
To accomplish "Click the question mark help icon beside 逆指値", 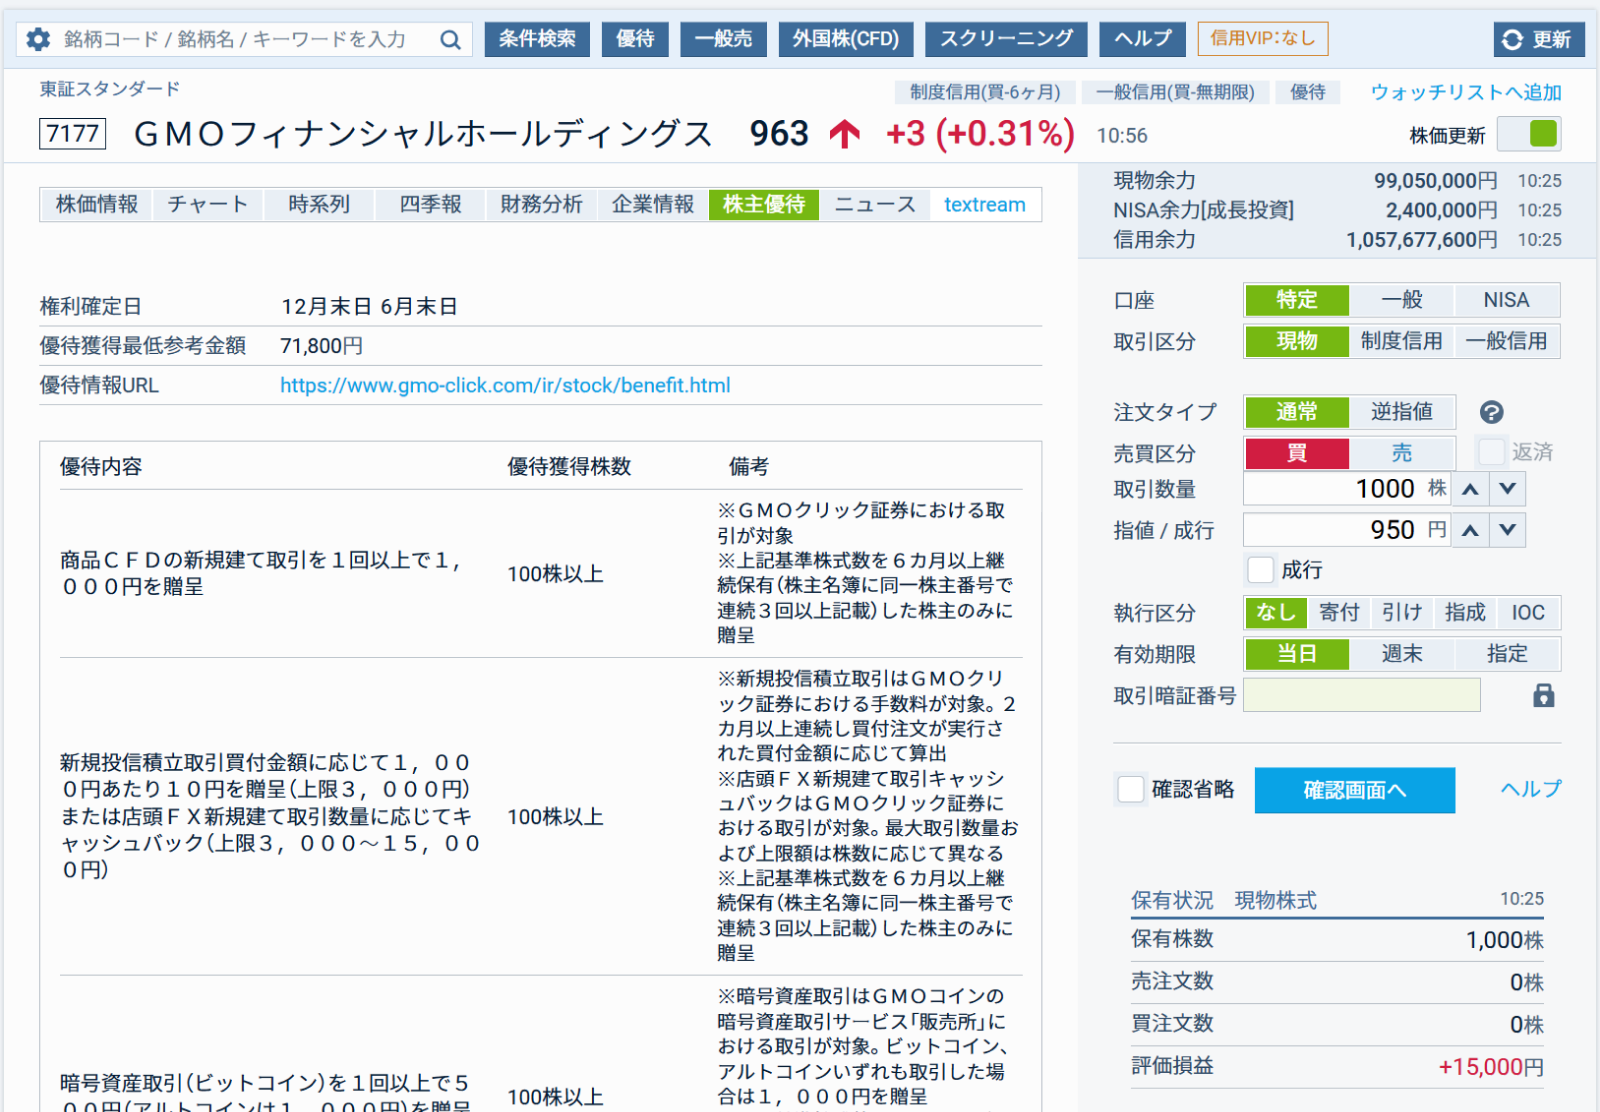I will point(1491,412).
